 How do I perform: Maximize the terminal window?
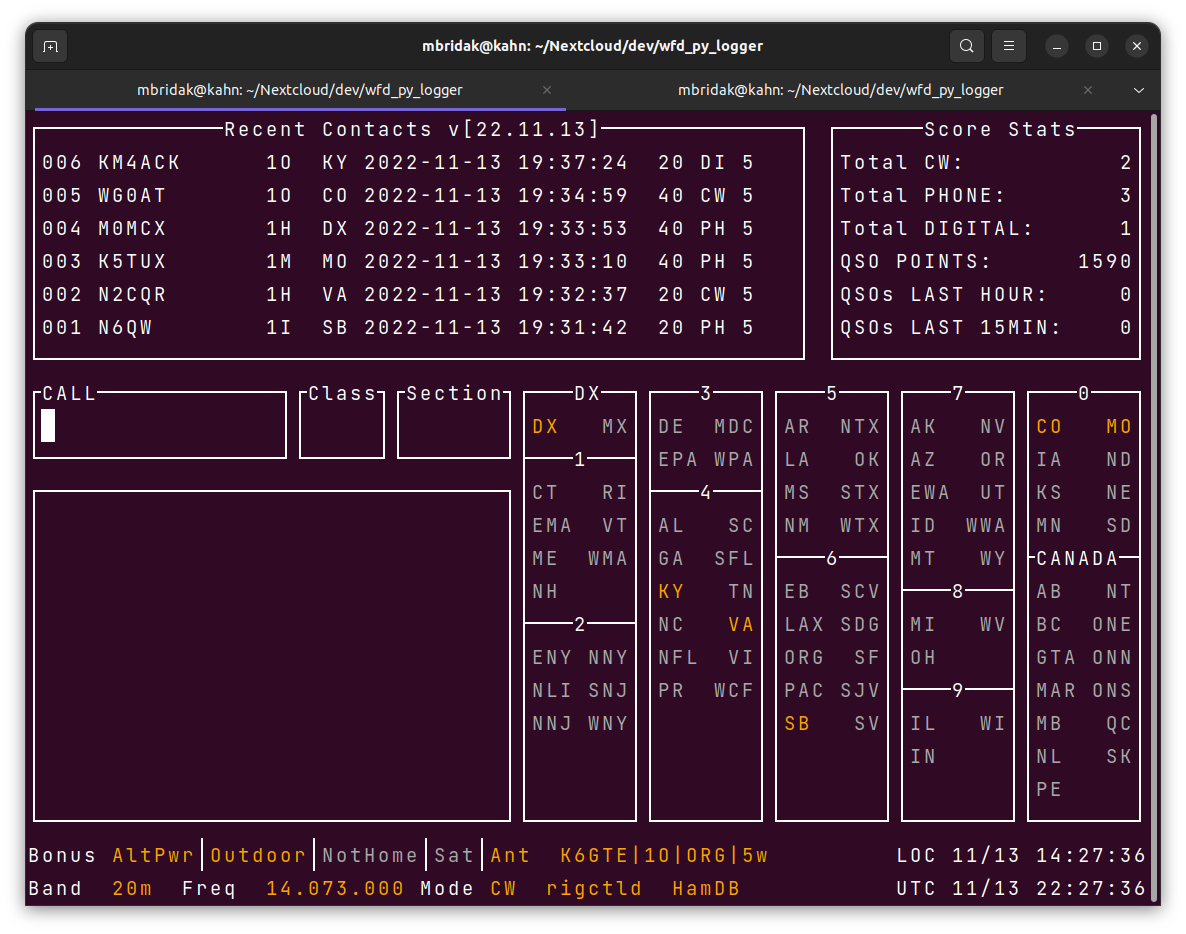click(x=1097, y=46)
